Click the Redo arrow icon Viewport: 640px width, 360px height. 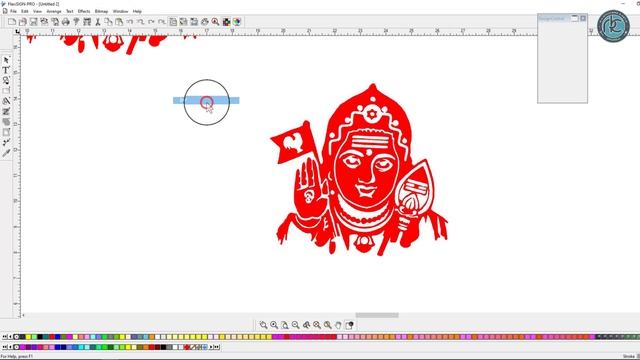pyautogui.click(x=151, y=22)
